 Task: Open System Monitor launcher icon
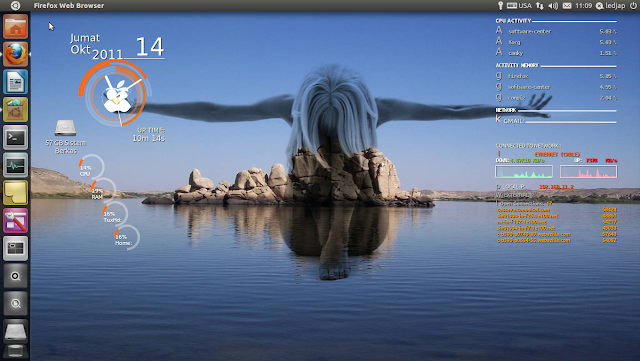16,165
